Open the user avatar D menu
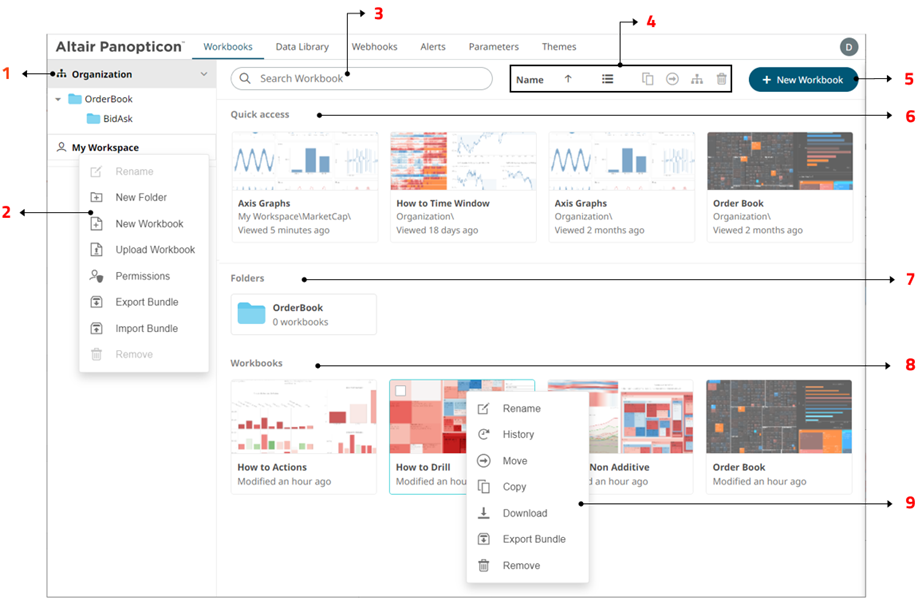918x600 pixels. (x=848, y=47)
